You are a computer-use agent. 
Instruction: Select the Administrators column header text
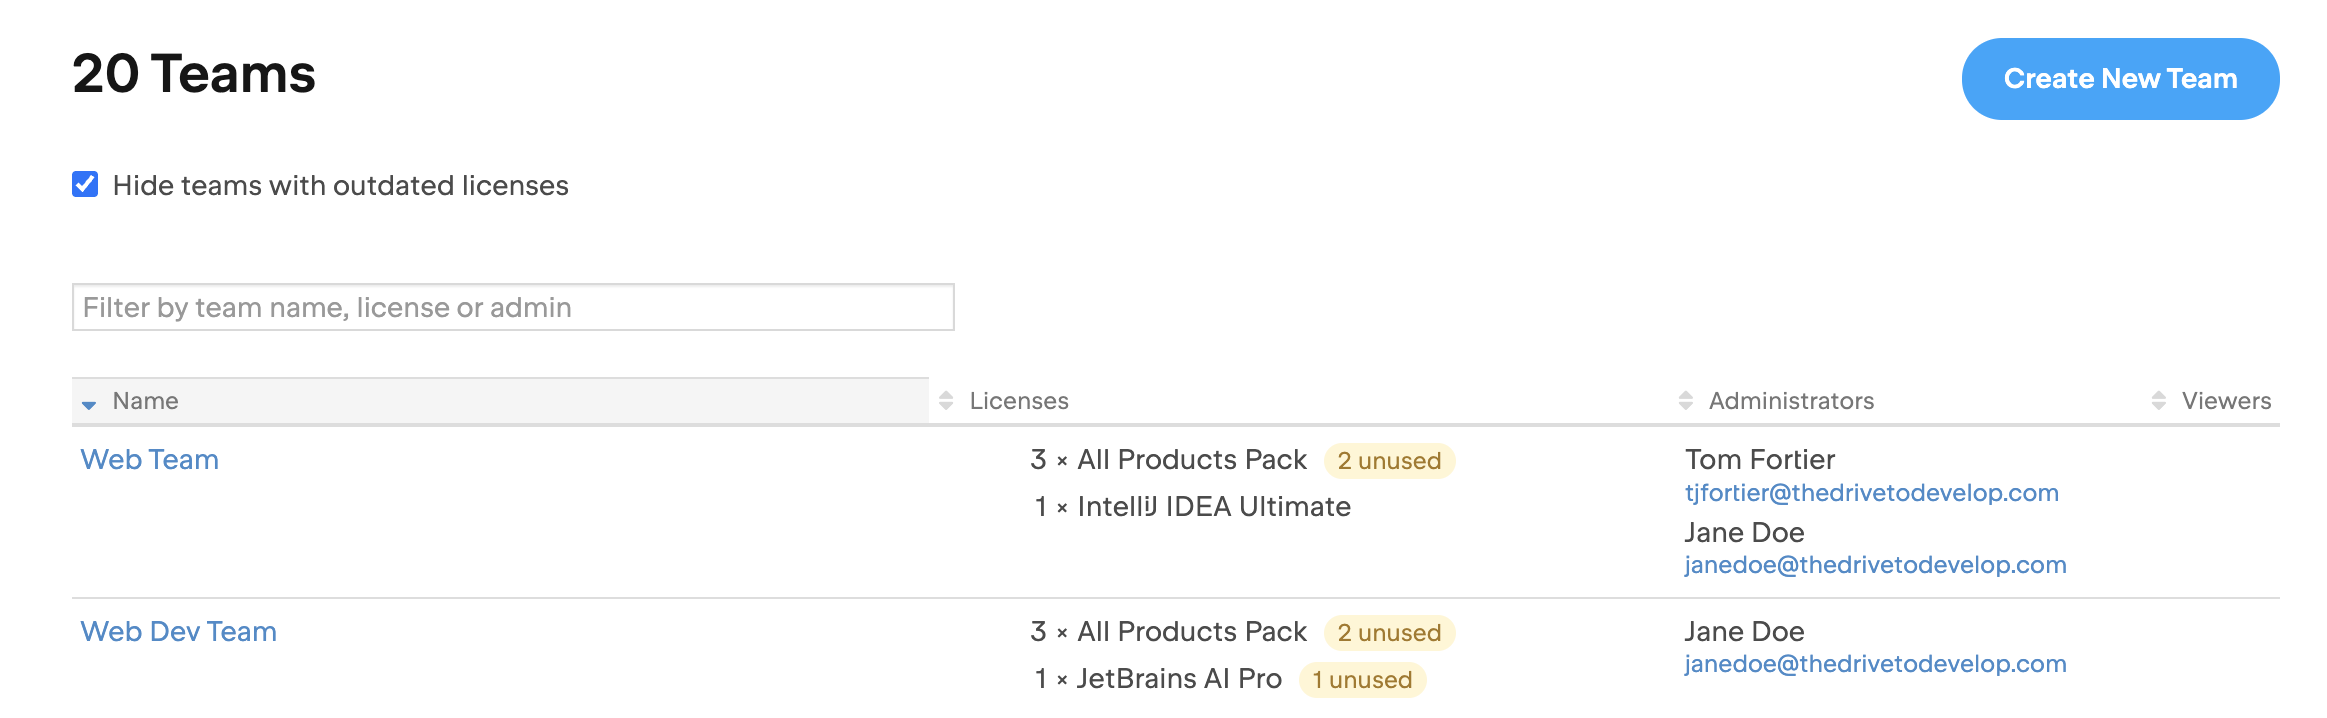pyautogui.click(x=1790, y=401)
